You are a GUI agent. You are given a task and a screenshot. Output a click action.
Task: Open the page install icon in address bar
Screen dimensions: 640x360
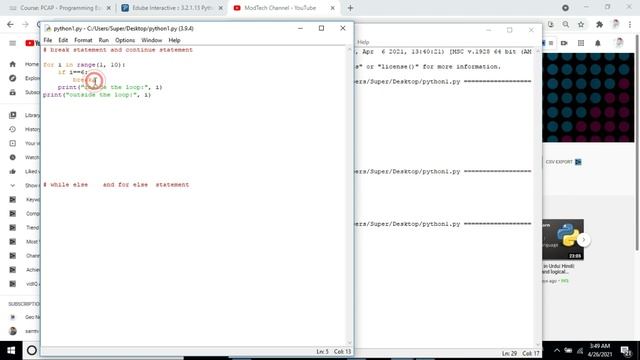[551, 24]
